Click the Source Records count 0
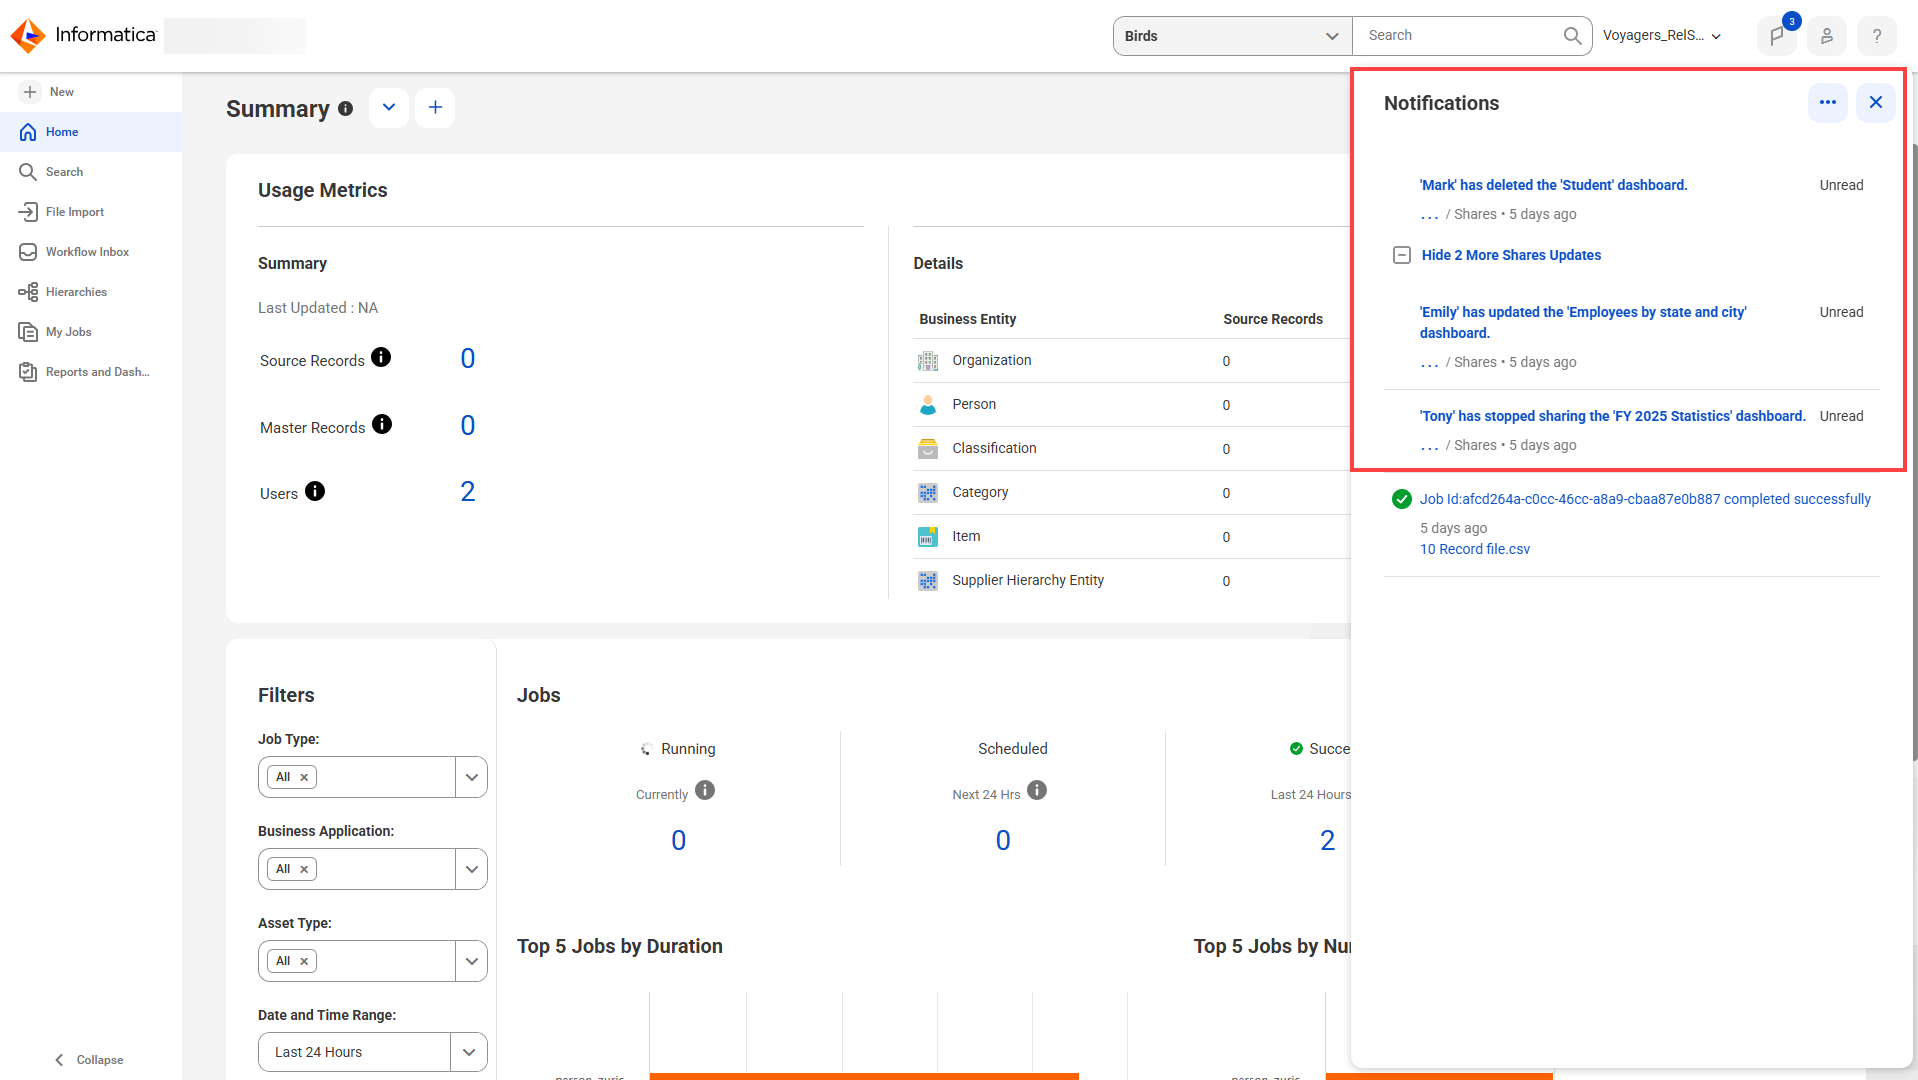The height and width of the screenshot is (1080, 1918). click(x=467, y=358)
